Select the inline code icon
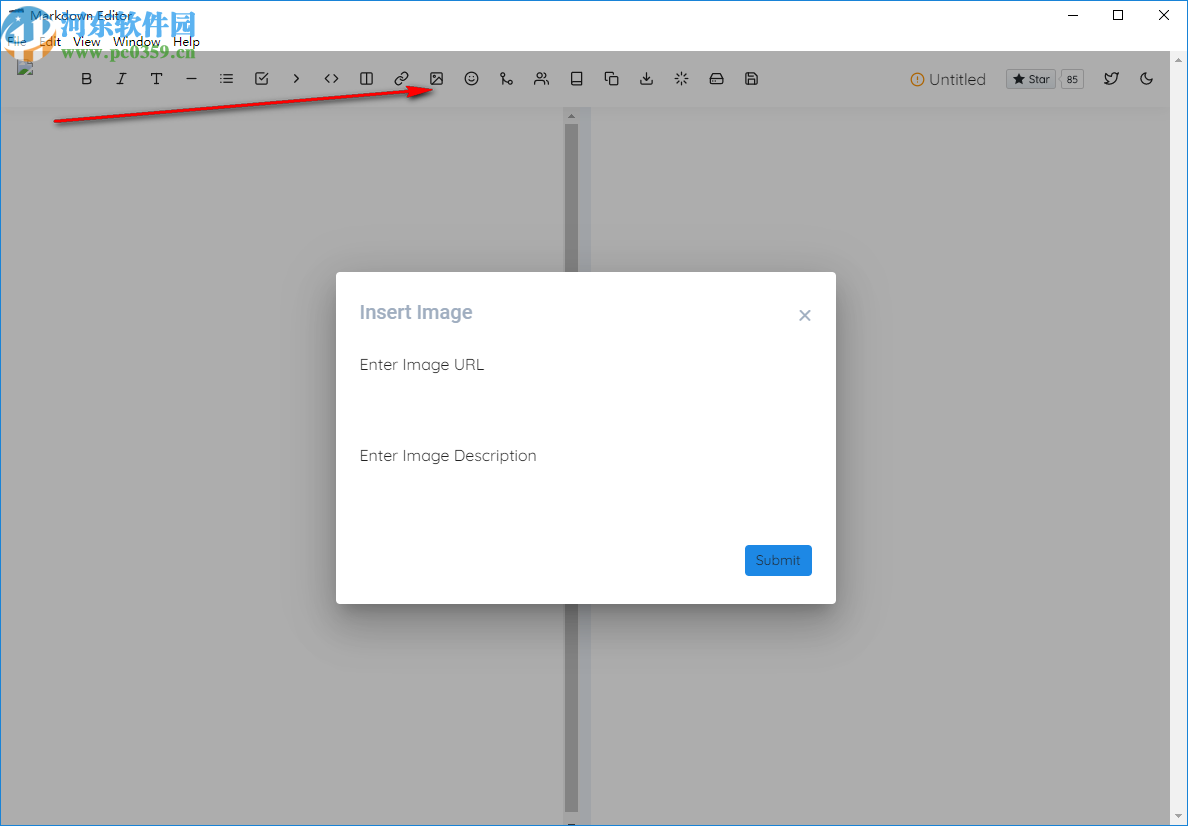This screenshot has width=1188, height=826. tap(331, 78)
